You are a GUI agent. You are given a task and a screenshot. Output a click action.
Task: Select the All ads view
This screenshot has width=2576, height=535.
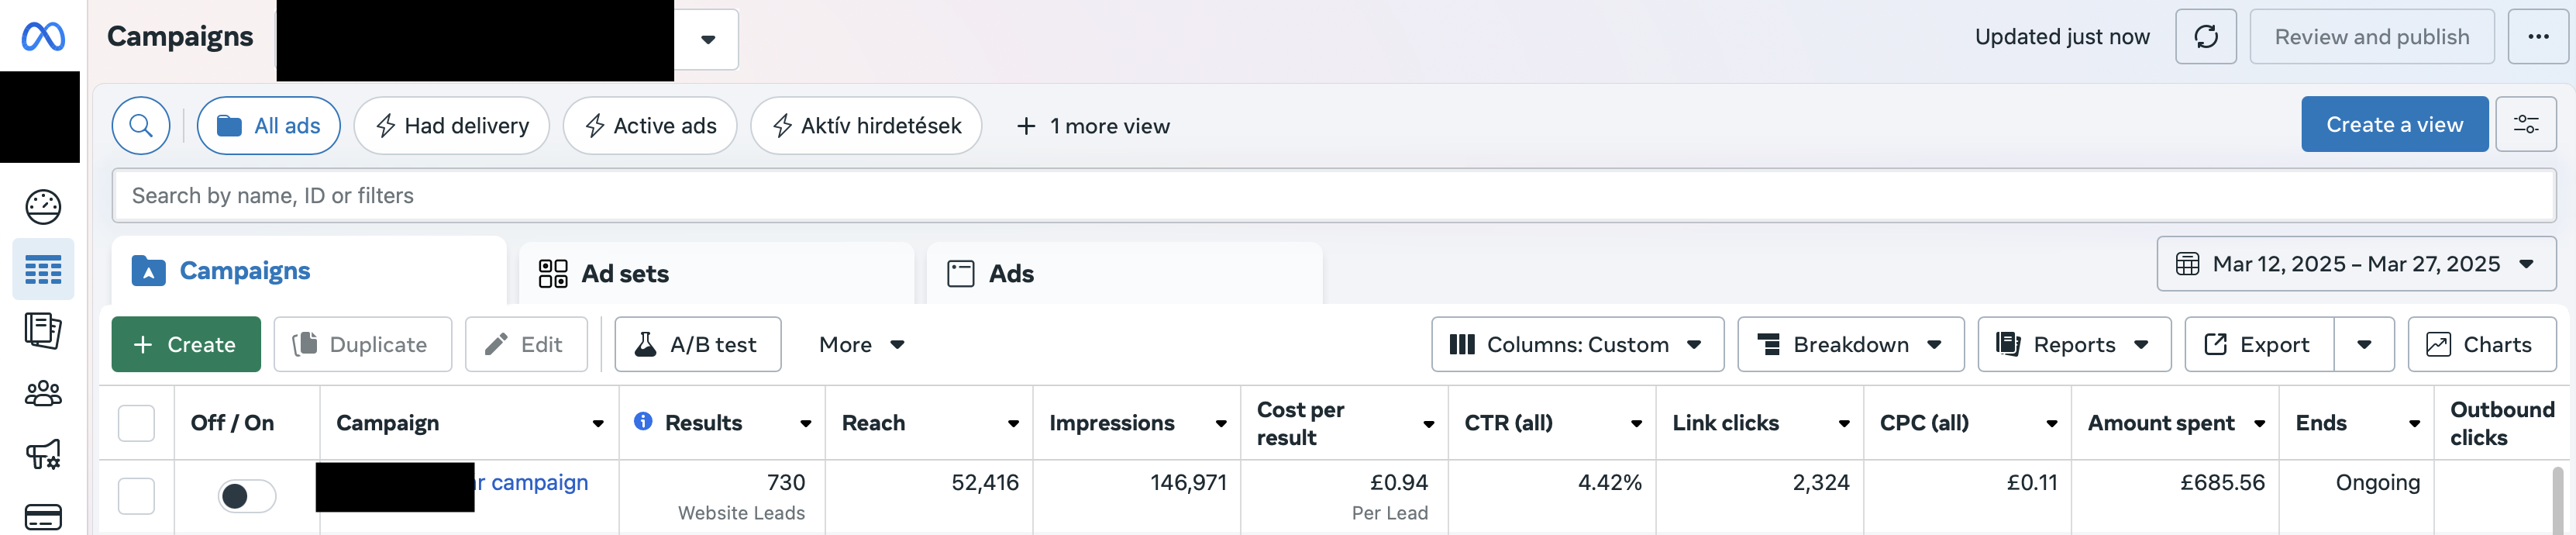pyautogui.click(x=269, y=126)
